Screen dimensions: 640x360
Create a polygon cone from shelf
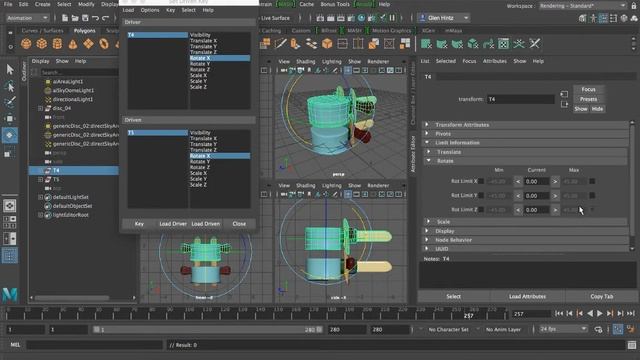coord(73,44)
